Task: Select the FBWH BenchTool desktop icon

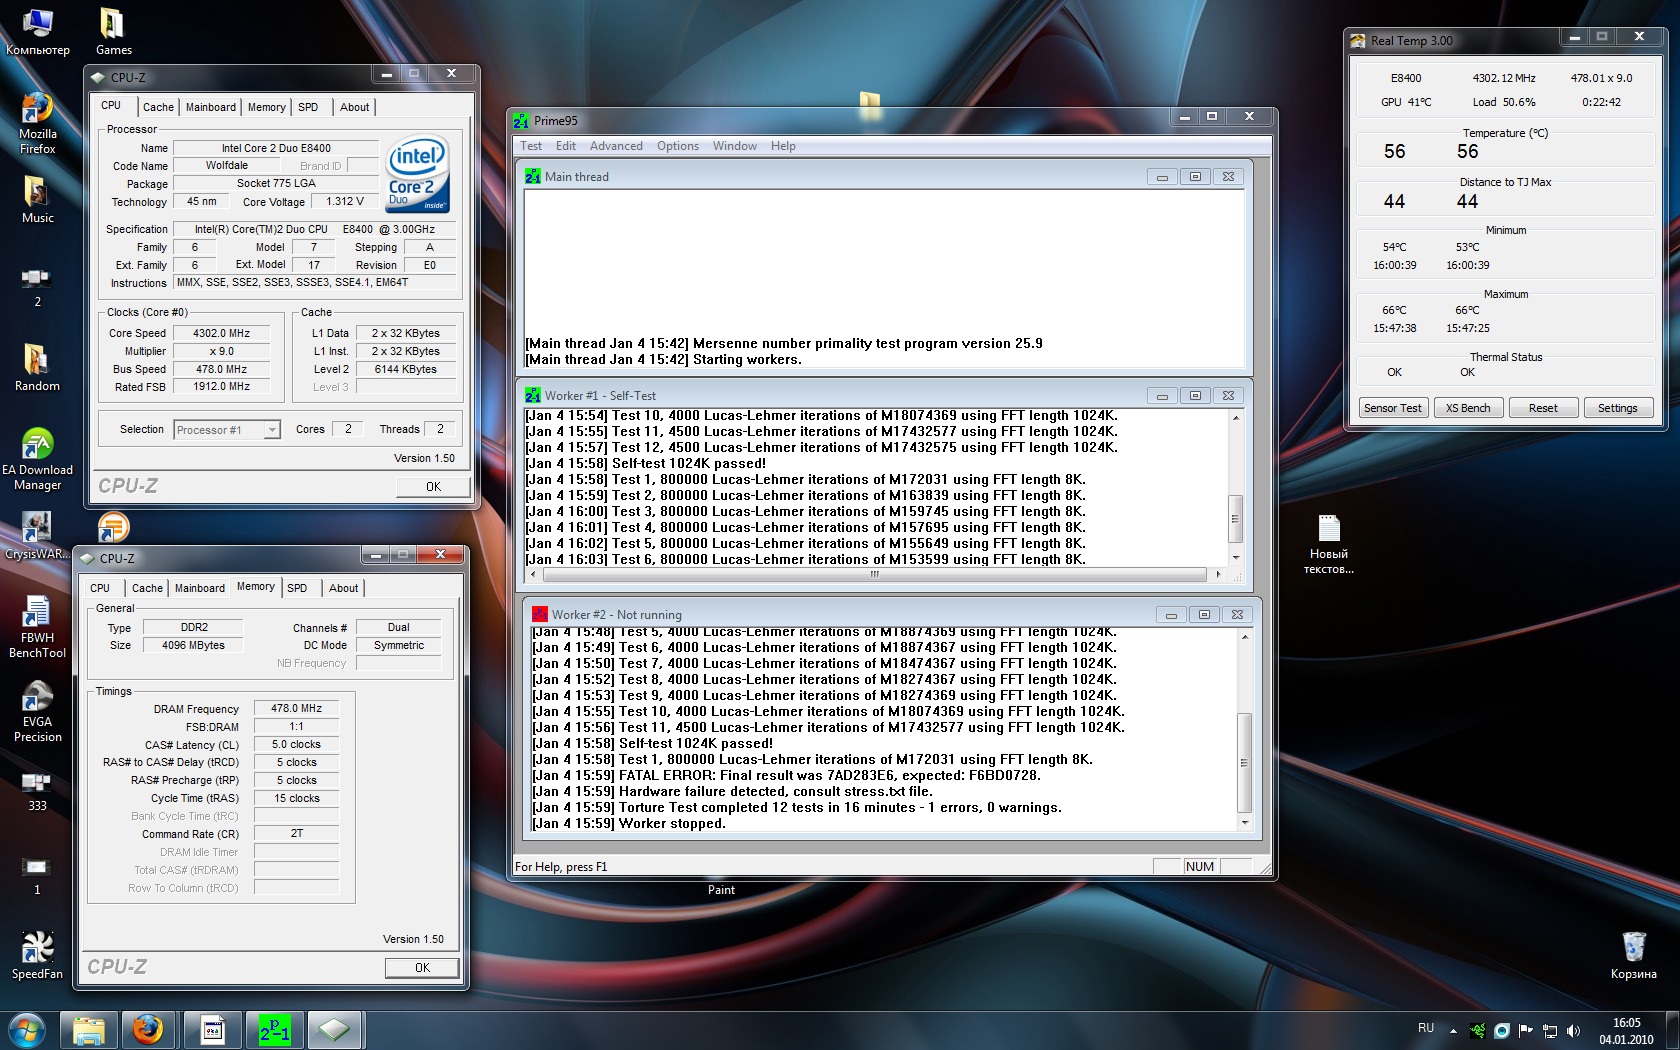Action: pyautogui.click(x=37, y=626)
